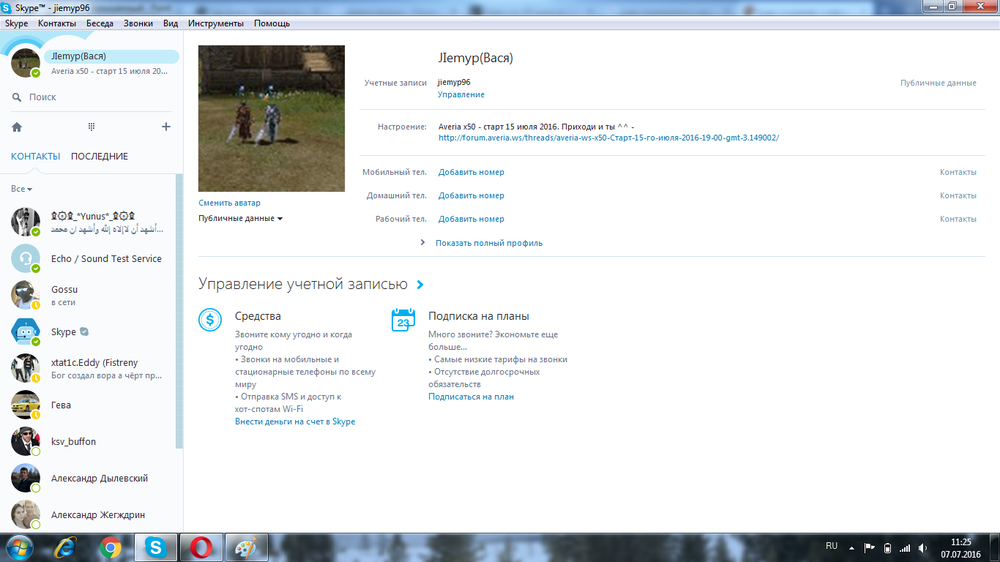Open the dial pad icon

(91, 127)
